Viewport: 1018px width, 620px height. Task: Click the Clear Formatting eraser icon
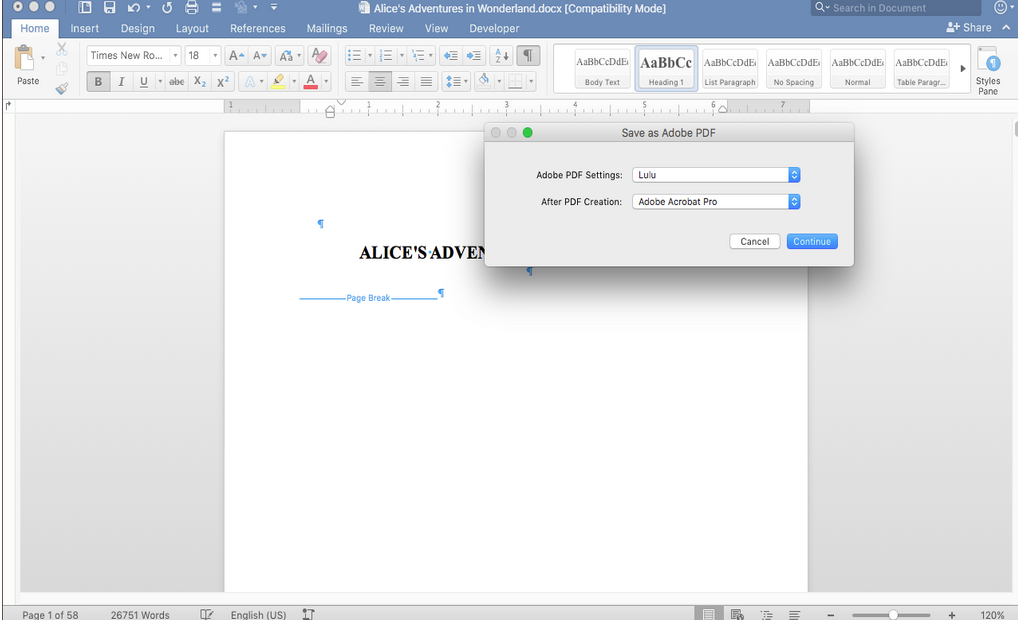coord(319,56)
